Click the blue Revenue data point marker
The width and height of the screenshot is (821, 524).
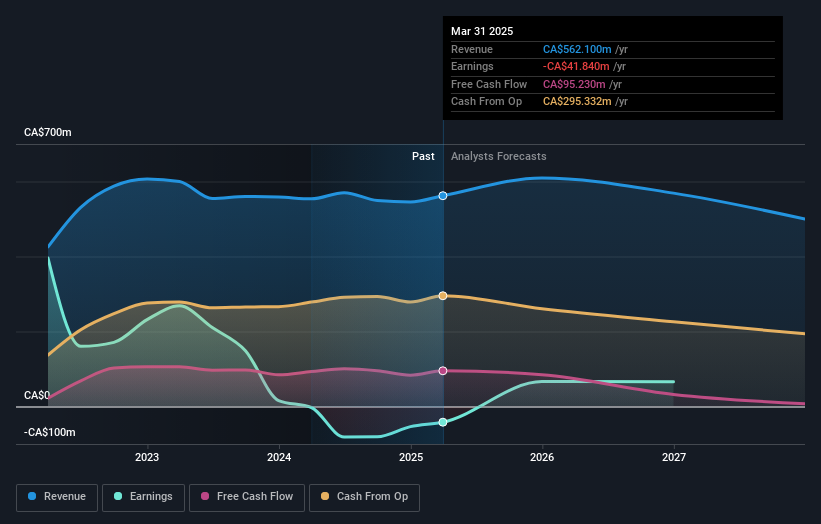click(443, 196)
